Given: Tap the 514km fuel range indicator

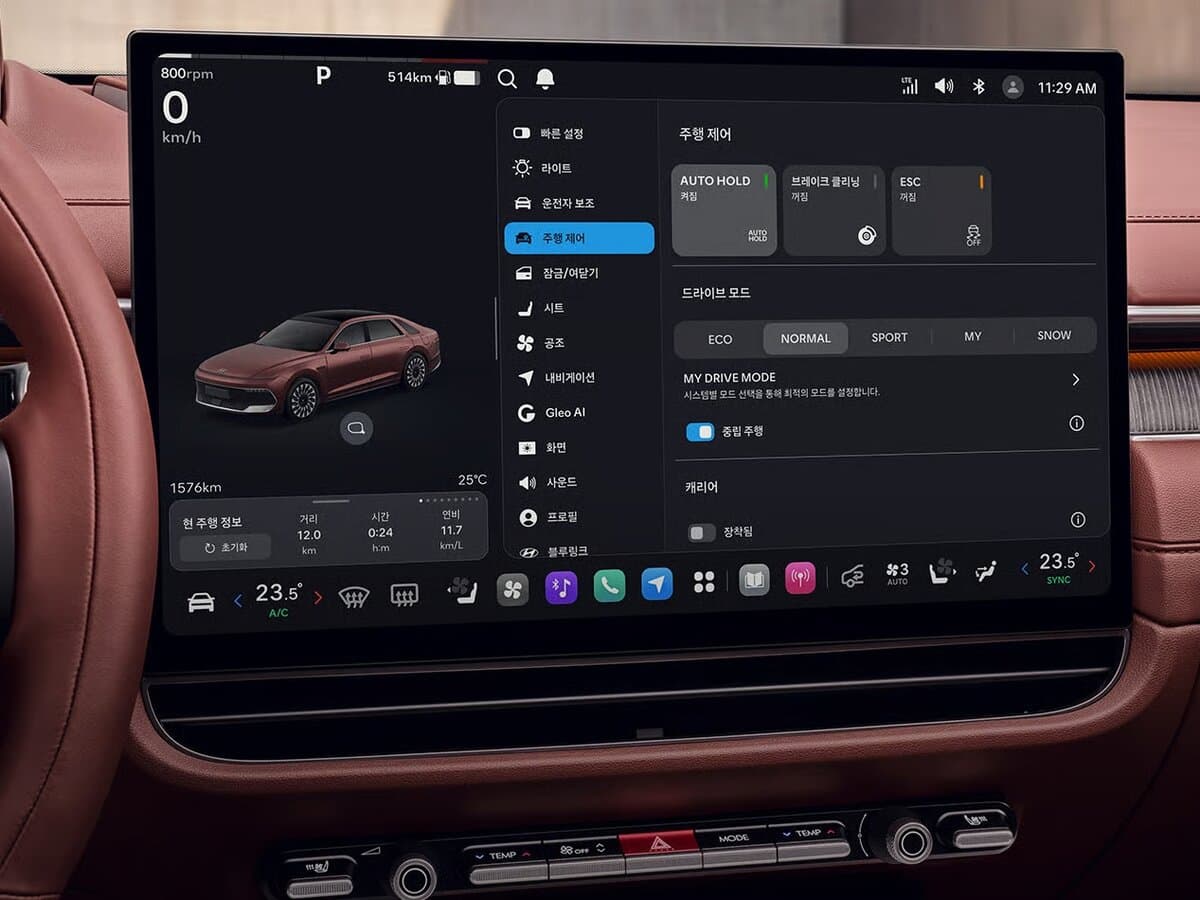Looking at the screenshot, I should tap(433, 78).
